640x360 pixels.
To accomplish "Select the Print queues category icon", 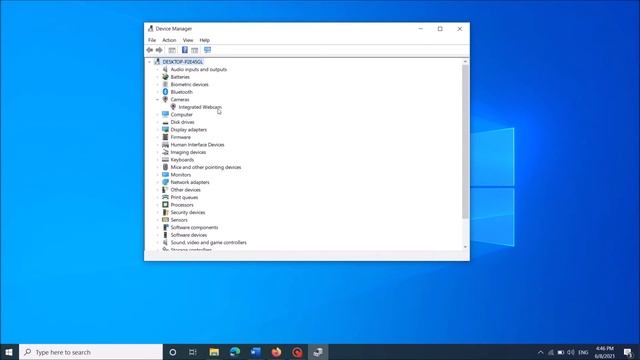I will 165,197.
